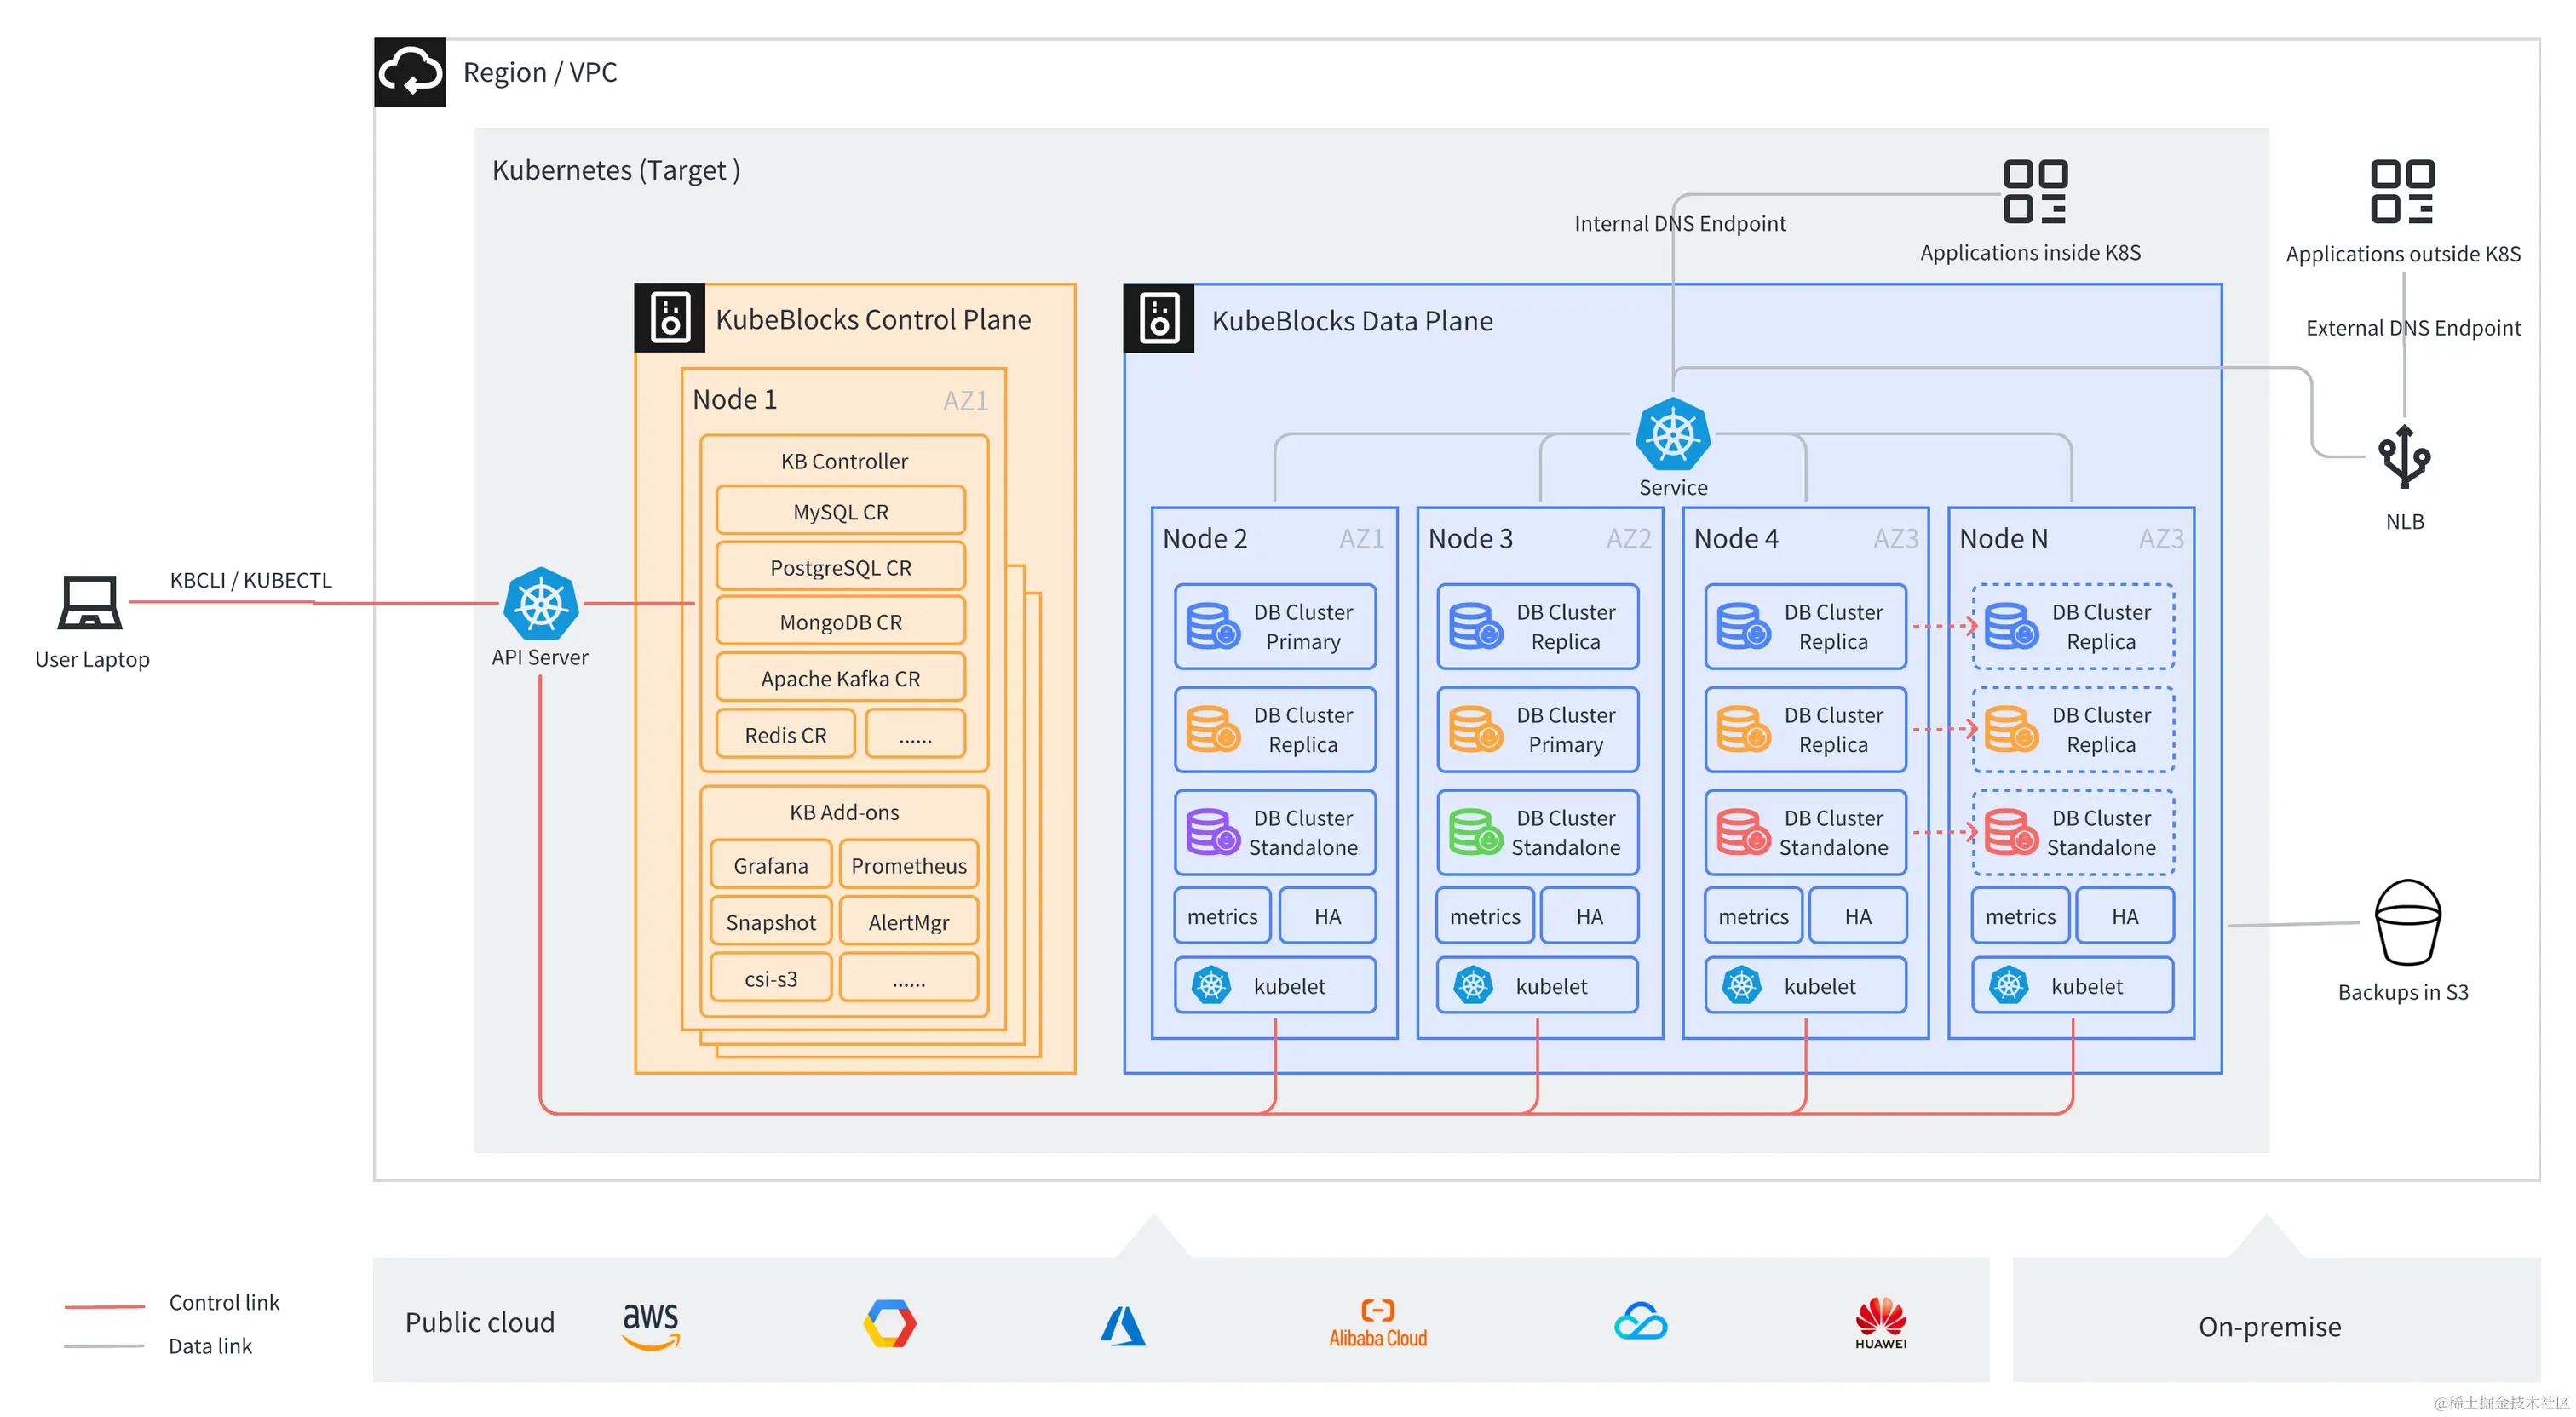
Task: Click the User Laptop icon
Action: click(89, 602)
